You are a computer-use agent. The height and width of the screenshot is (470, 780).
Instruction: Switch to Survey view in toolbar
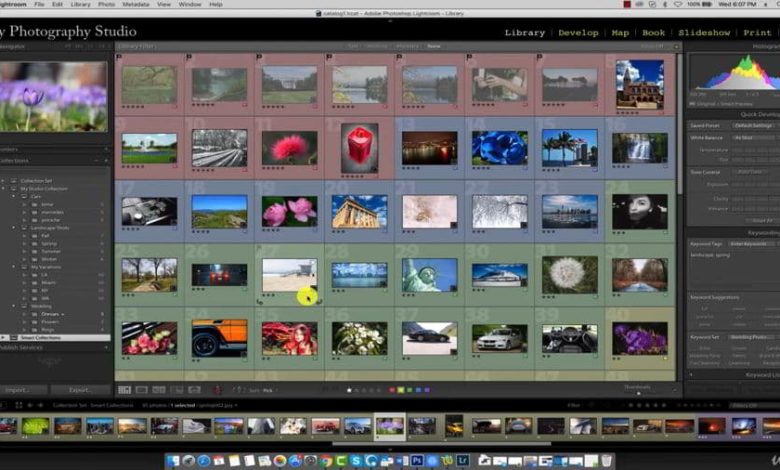[x=177, y=390]
